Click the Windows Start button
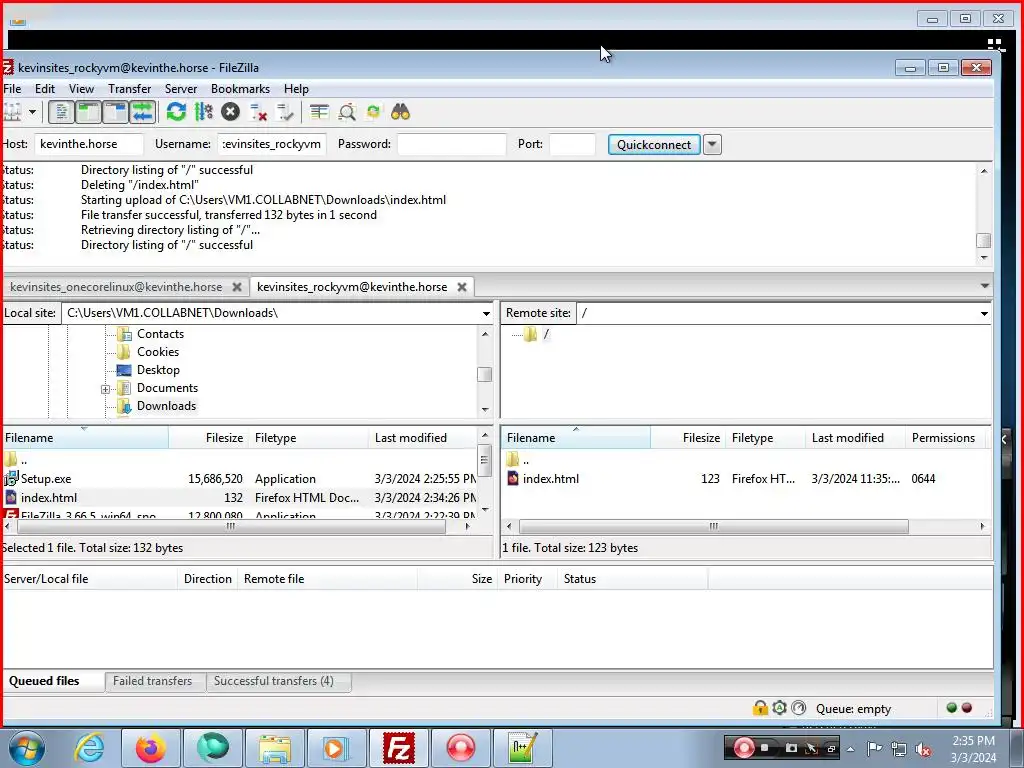This screenshot has height=768, width=1024. click(25, 748)
